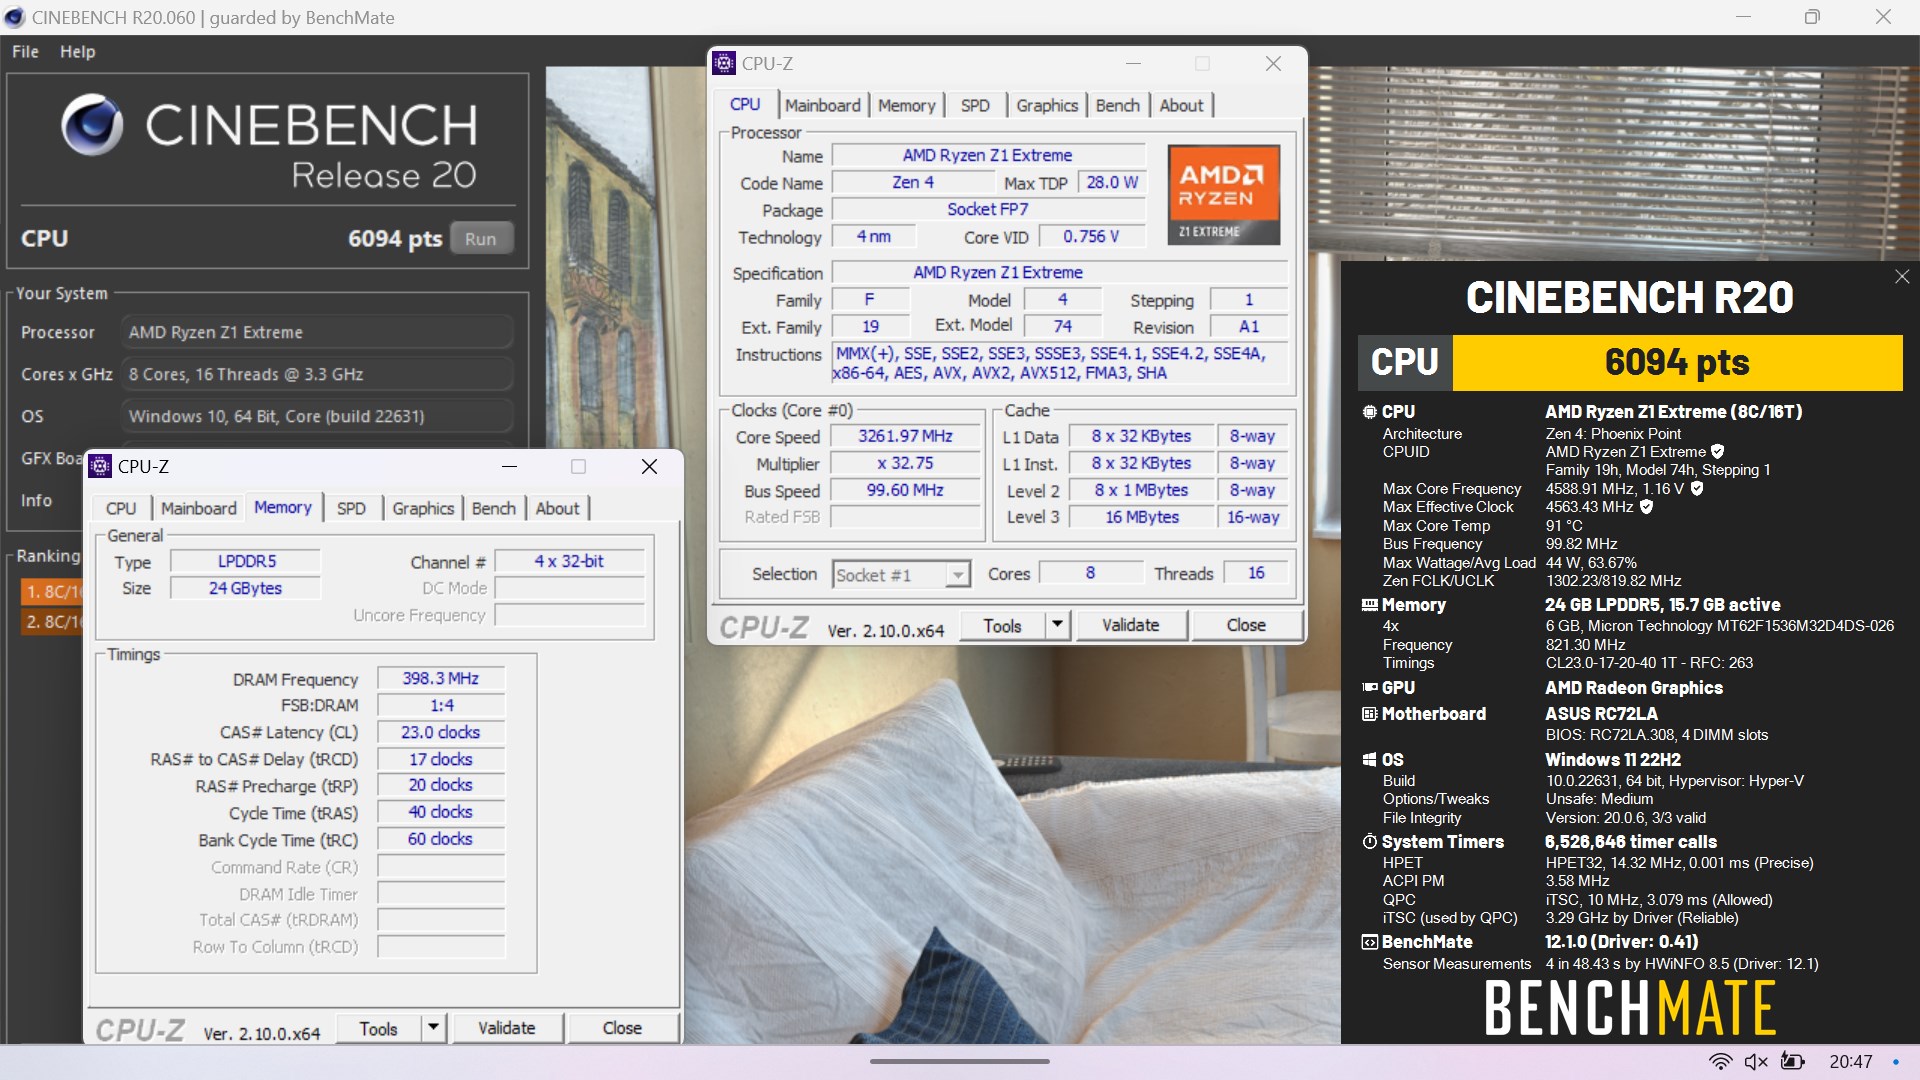Open About tab in CPU-Z CPU window

(x=1181, y=106)
